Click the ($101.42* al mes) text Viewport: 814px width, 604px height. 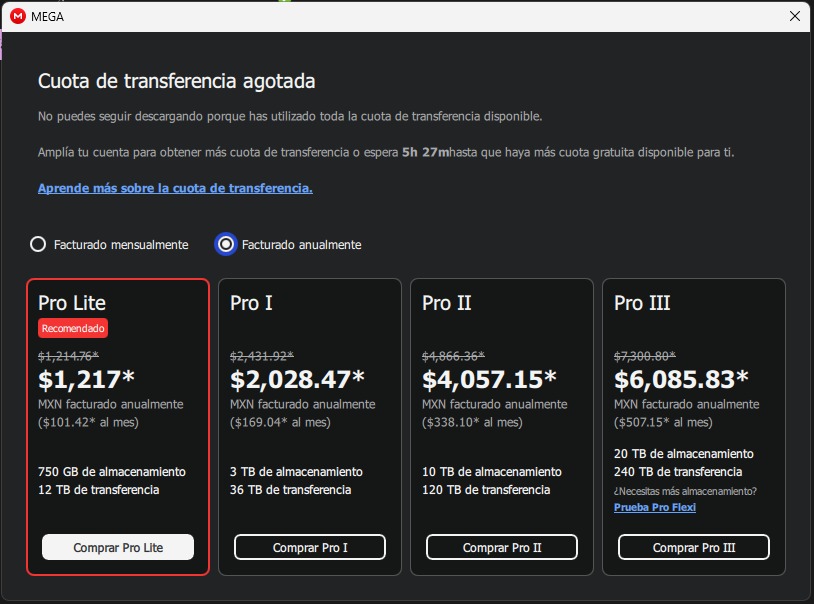88,422
